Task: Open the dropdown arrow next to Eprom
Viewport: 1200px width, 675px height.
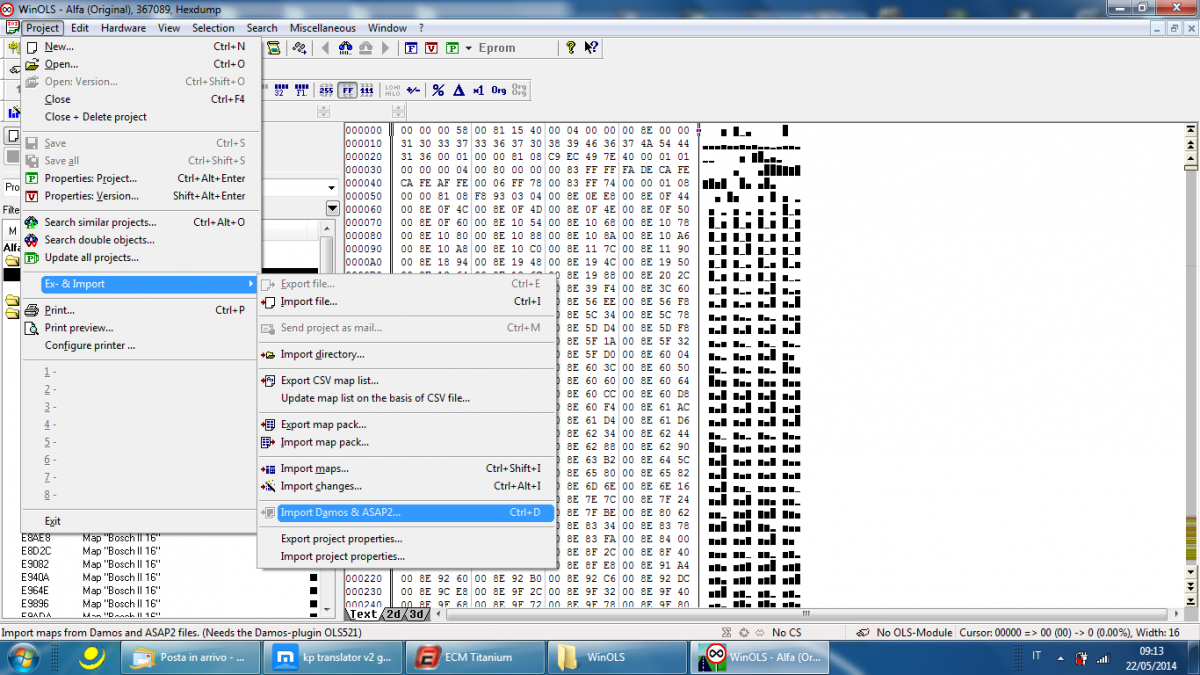Action: point(469,48)
